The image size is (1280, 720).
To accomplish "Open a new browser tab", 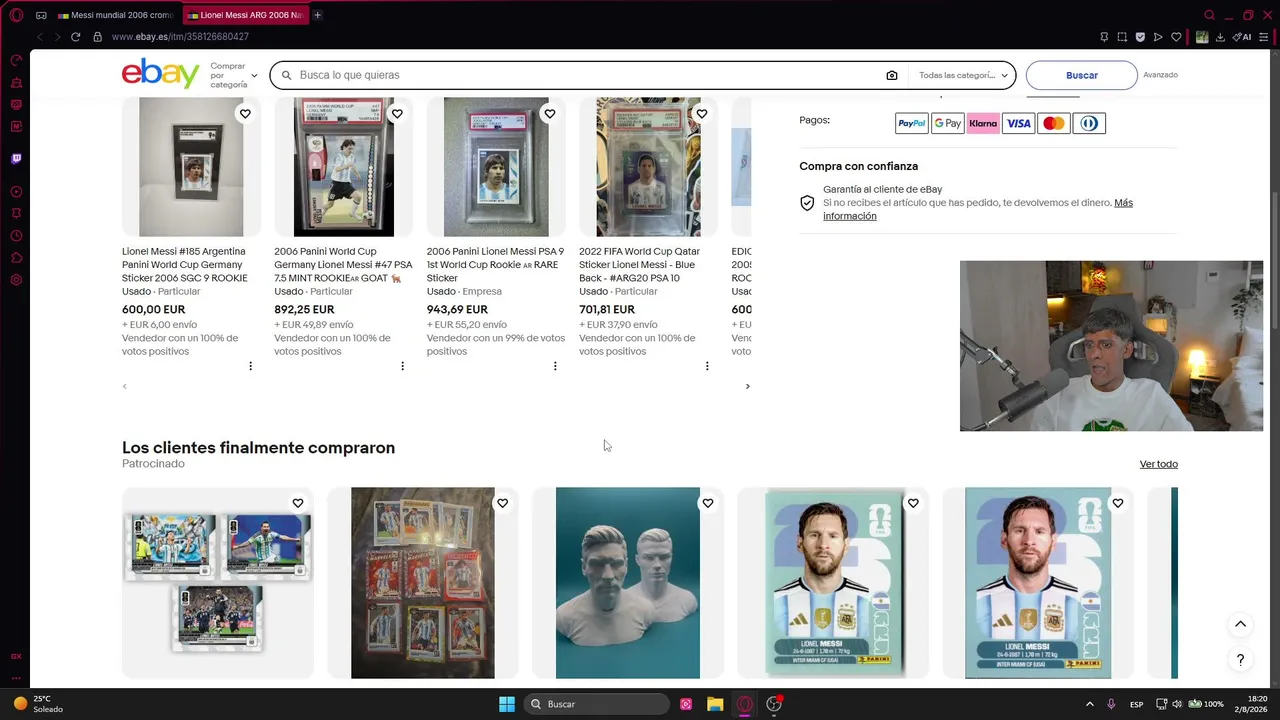I will (x=318, y=15).
